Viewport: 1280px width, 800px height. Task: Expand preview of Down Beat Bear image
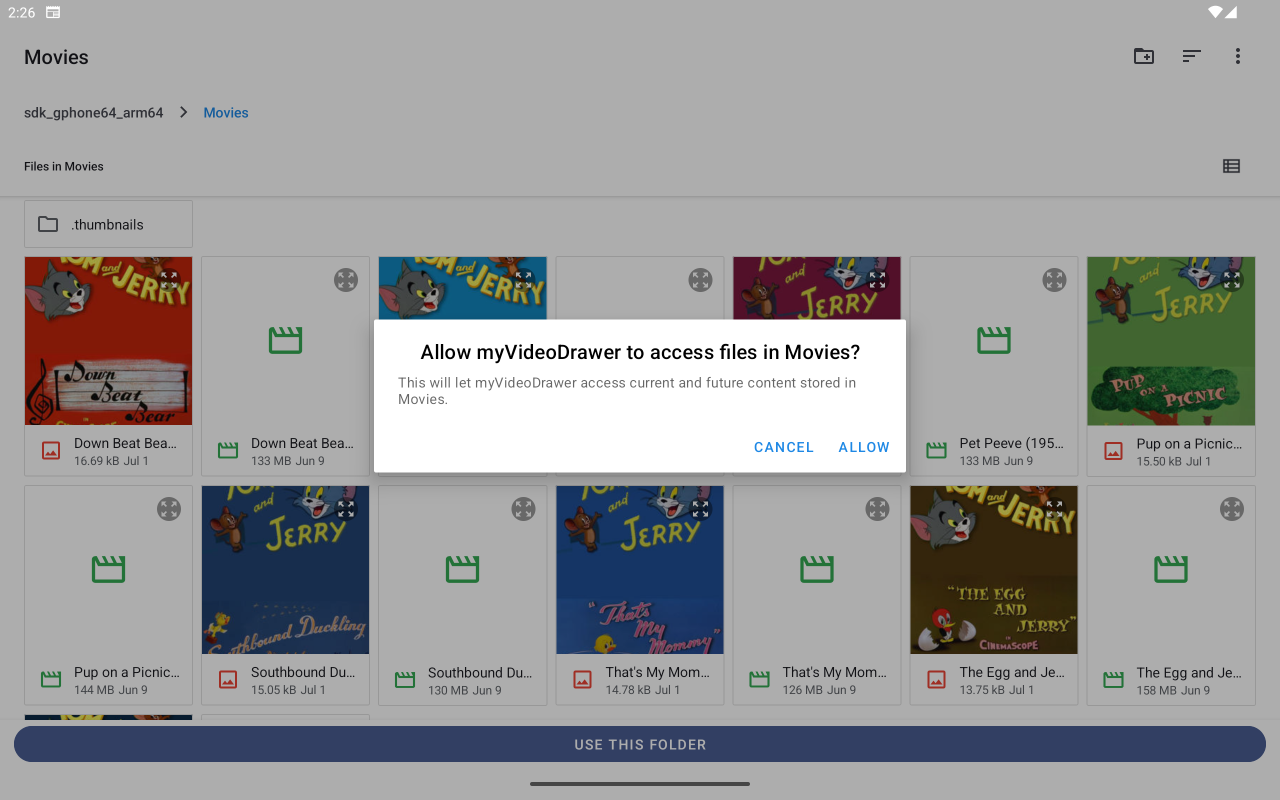pos(169,280)
